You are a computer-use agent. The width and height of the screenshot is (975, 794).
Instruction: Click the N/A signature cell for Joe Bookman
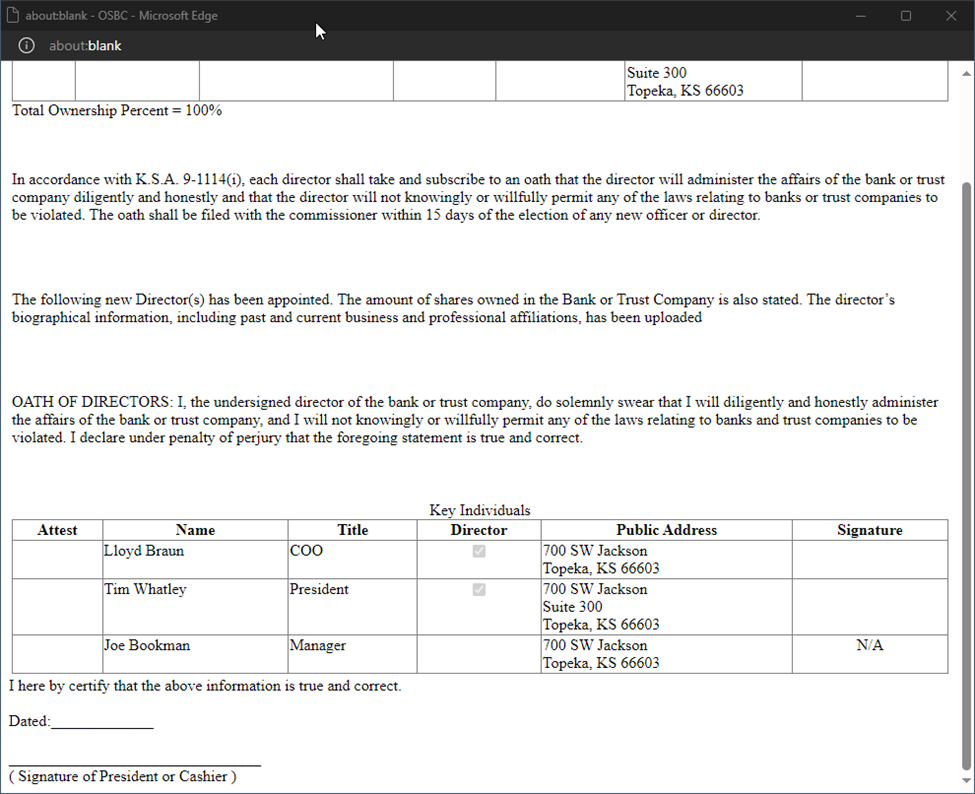point(869,646)
